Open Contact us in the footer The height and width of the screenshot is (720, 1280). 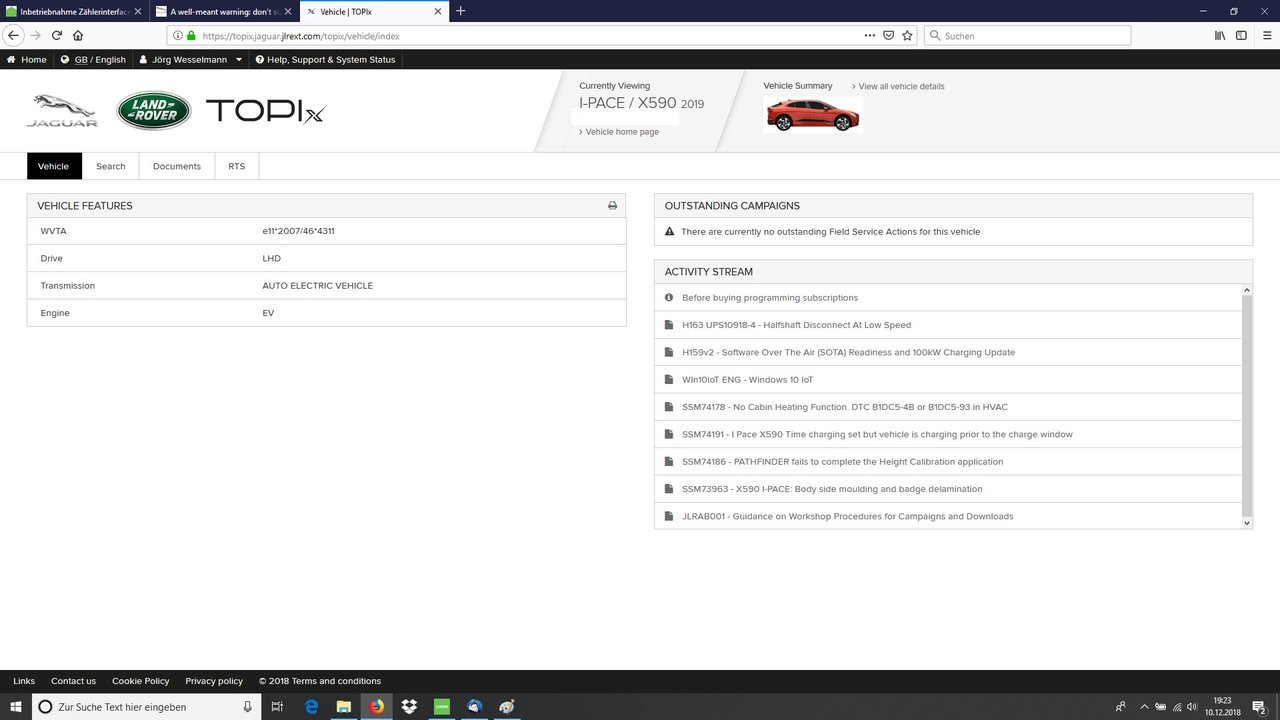point(73,681)
